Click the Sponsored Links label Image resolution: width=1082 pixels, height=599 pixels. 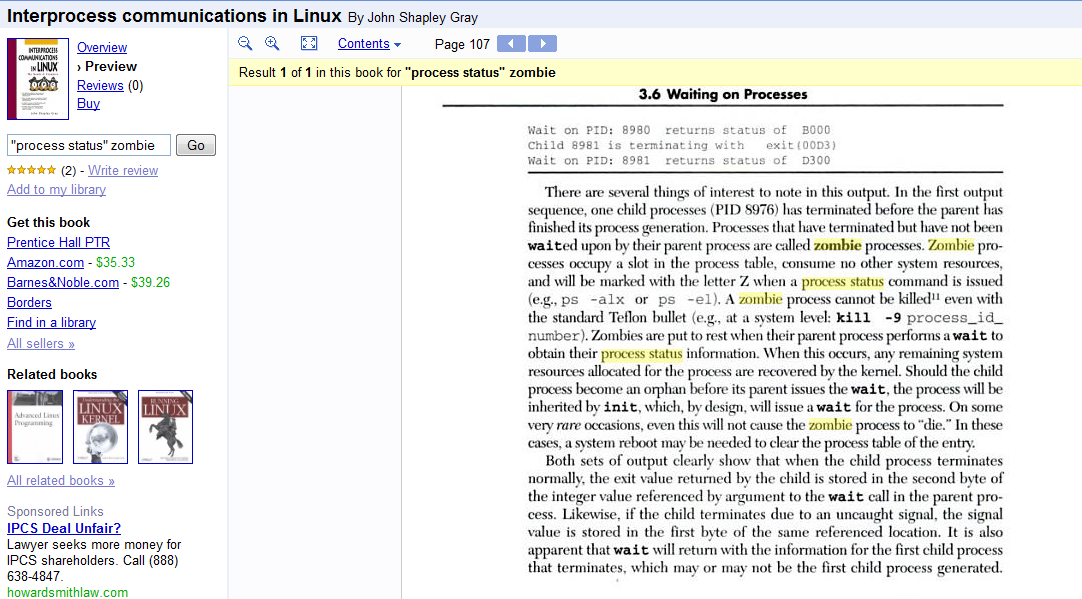point(55,511)
